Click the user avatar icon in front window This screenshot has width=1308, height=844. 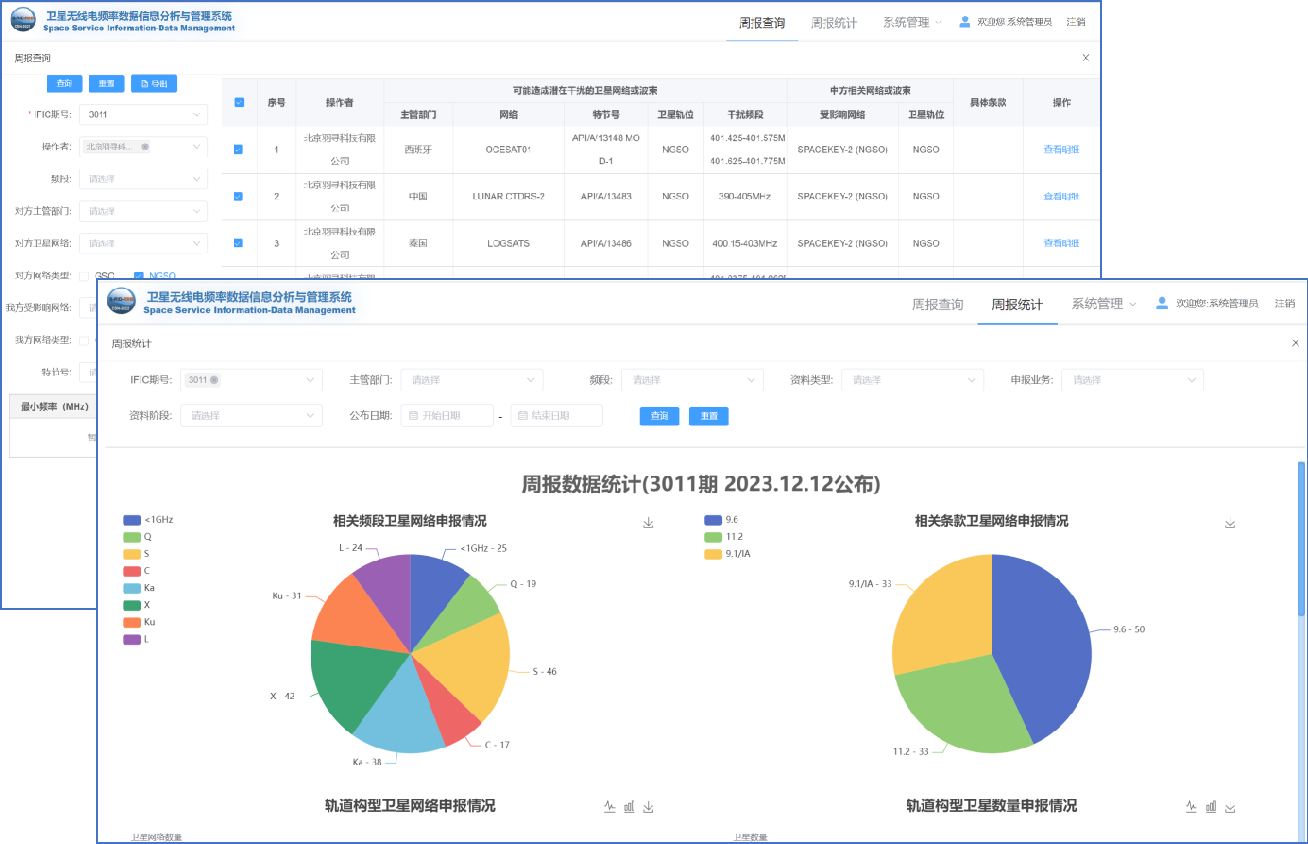pyautogui.click(x=1162, y=303)
